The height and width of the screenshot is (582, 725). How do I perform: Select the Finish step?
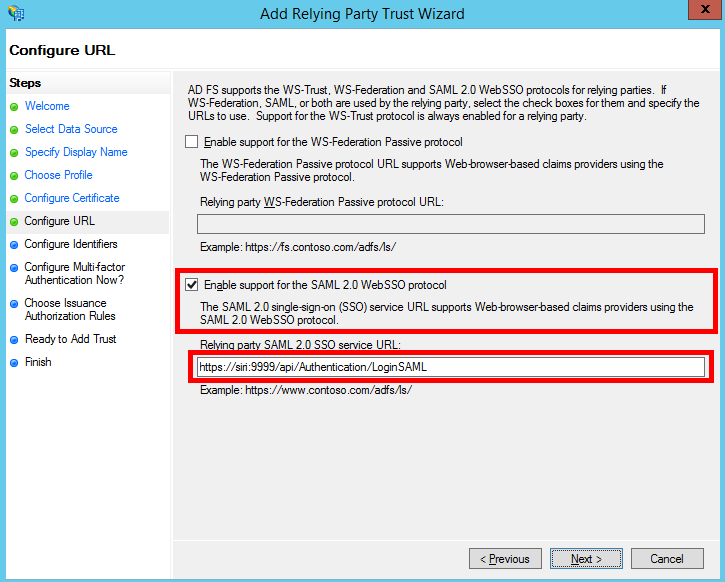38,361
